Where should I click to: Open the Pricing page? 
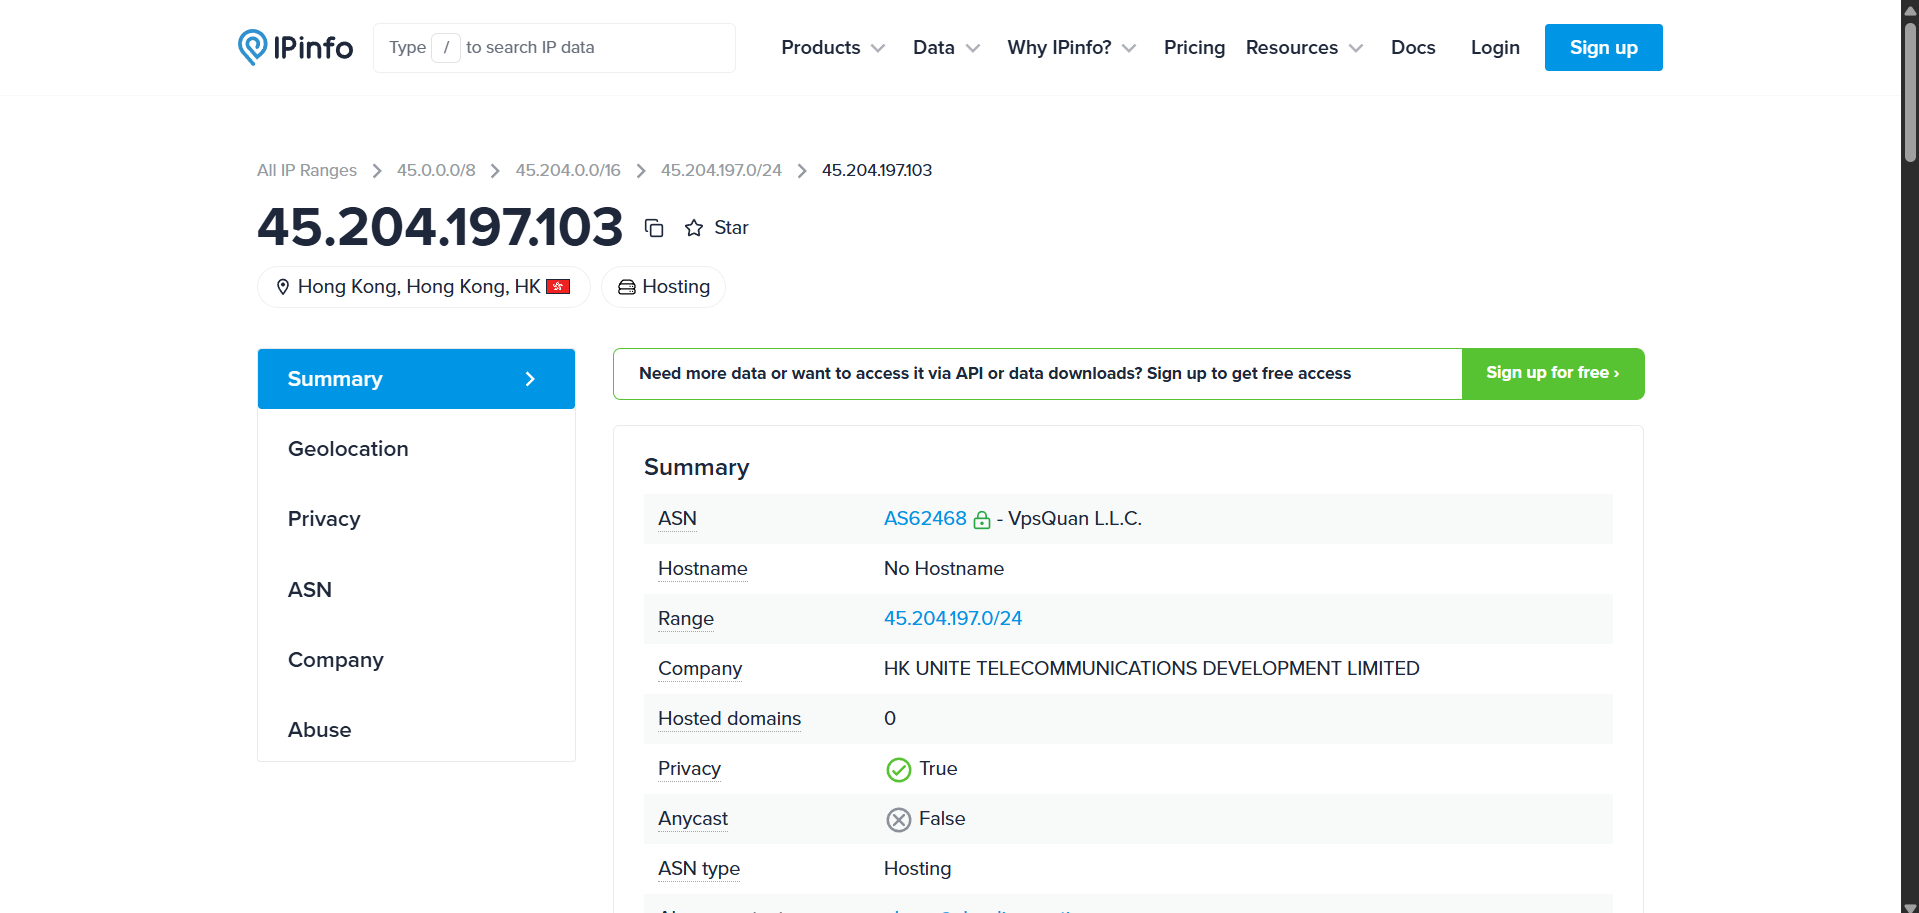(x=1194, y=47)
